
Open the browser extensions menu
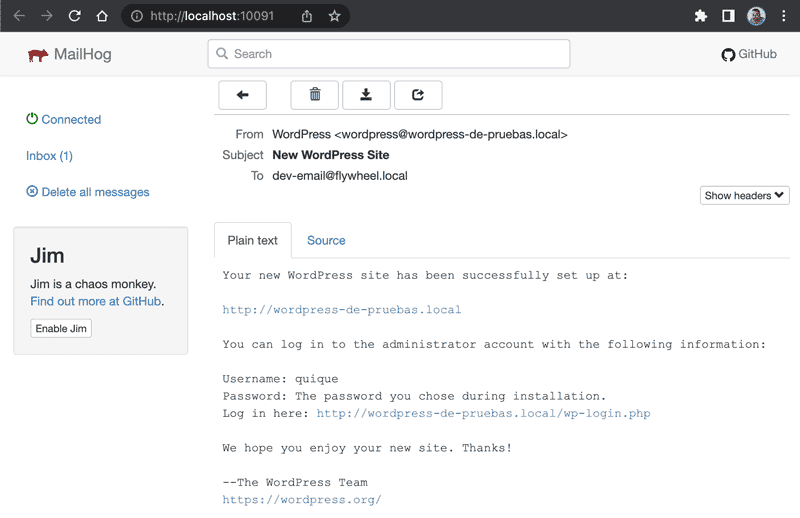(701, 16)
